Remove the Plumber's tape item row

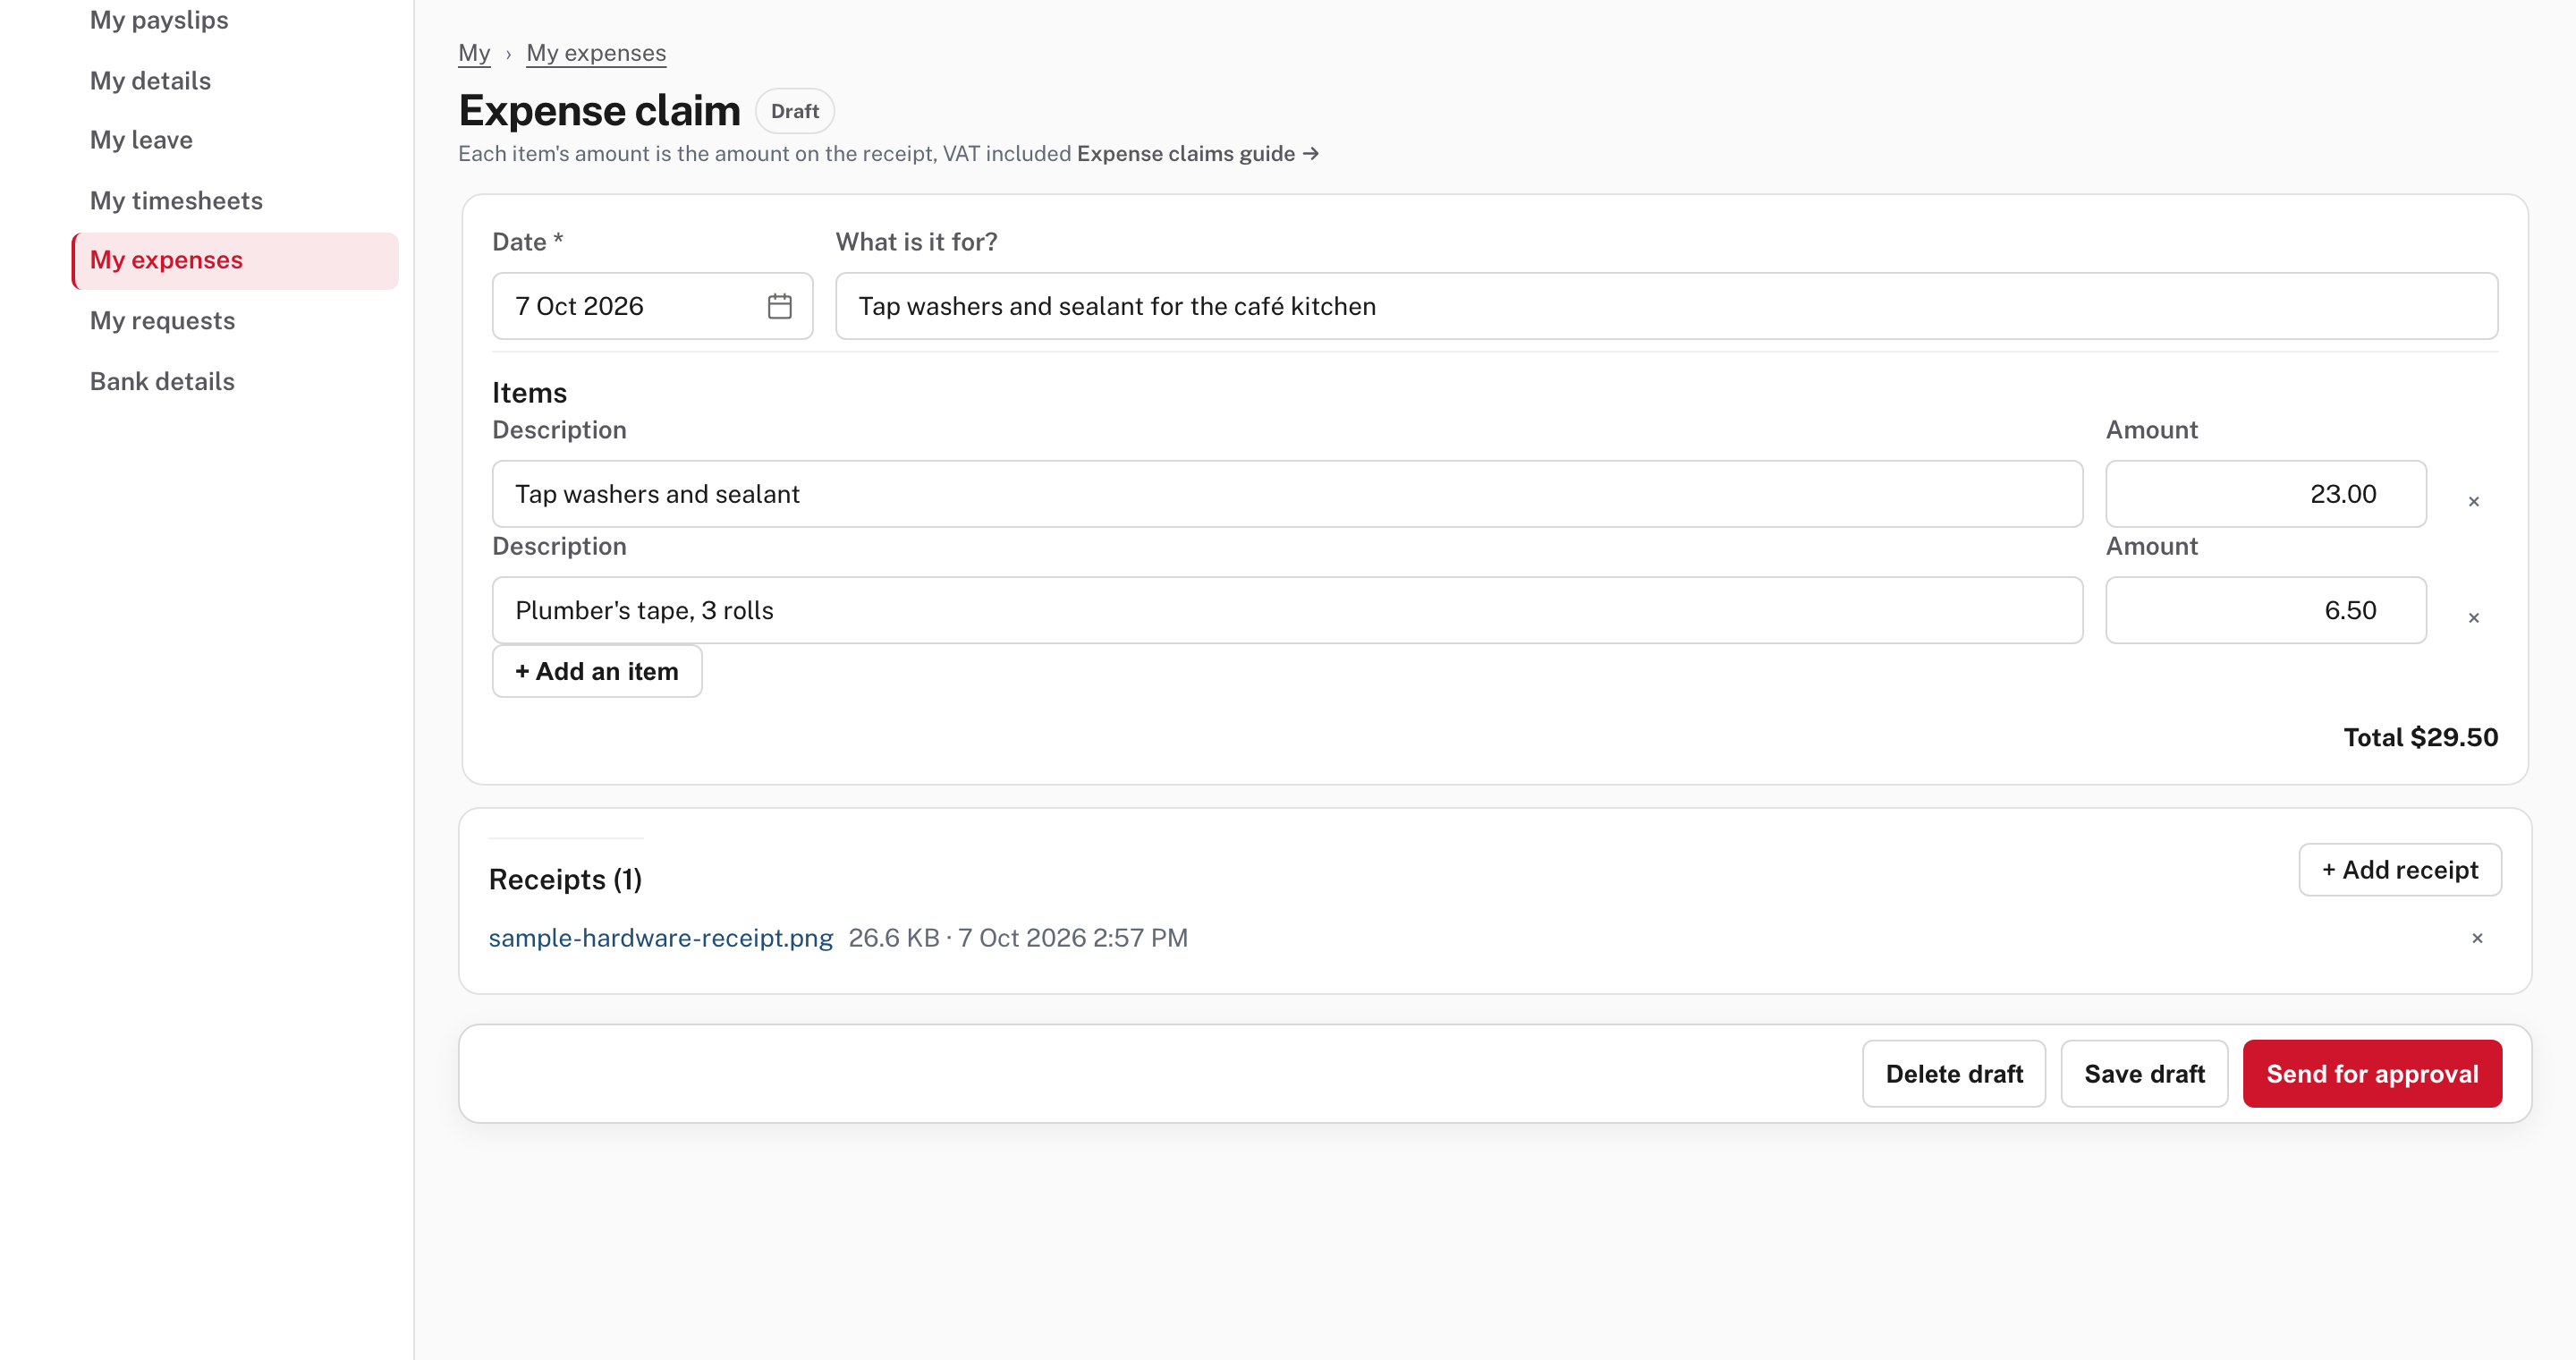2473,618
